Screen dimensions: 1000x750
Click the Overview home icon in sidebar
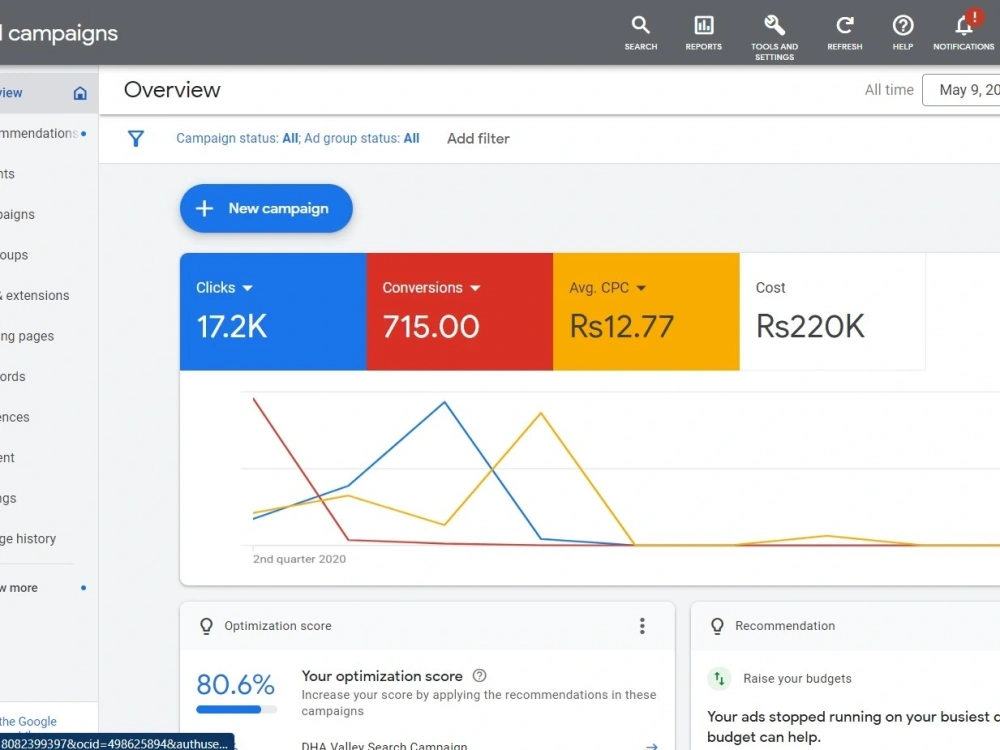[80, 93]
